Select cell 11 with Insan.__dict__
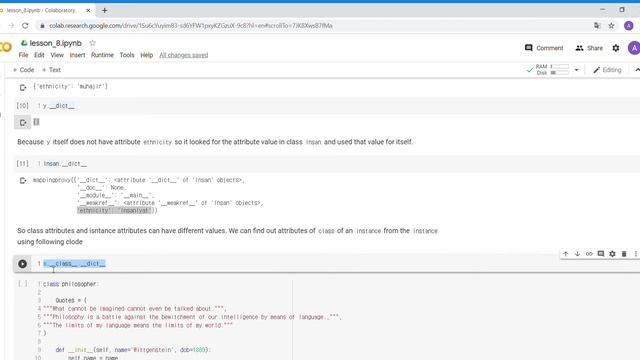 click(x=327, y=164)
